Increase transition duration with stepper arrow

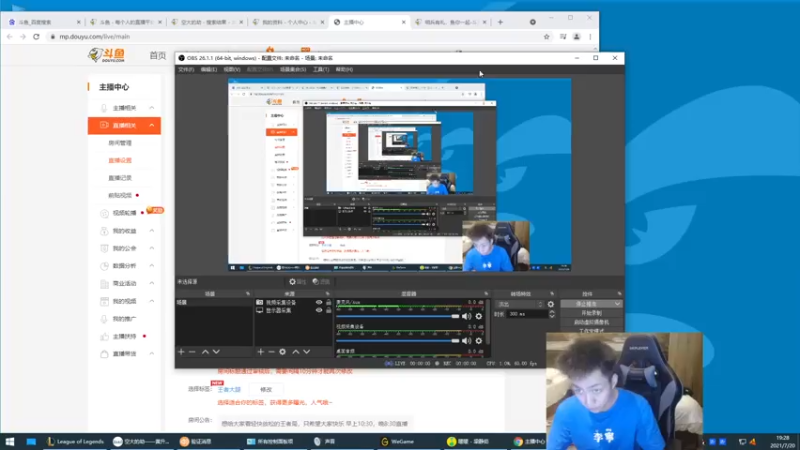pos(552,312)
